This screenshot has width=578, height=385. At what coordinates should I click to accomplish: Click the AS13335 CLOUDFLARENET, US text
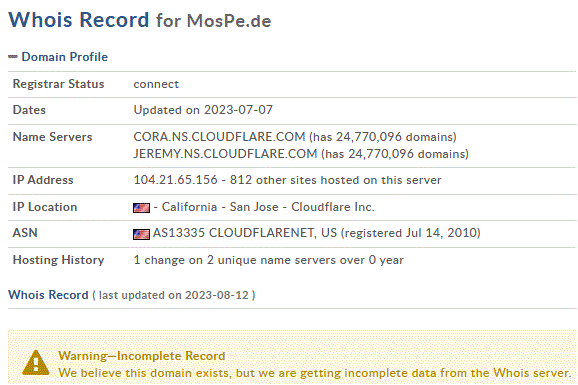coord(245,233)
